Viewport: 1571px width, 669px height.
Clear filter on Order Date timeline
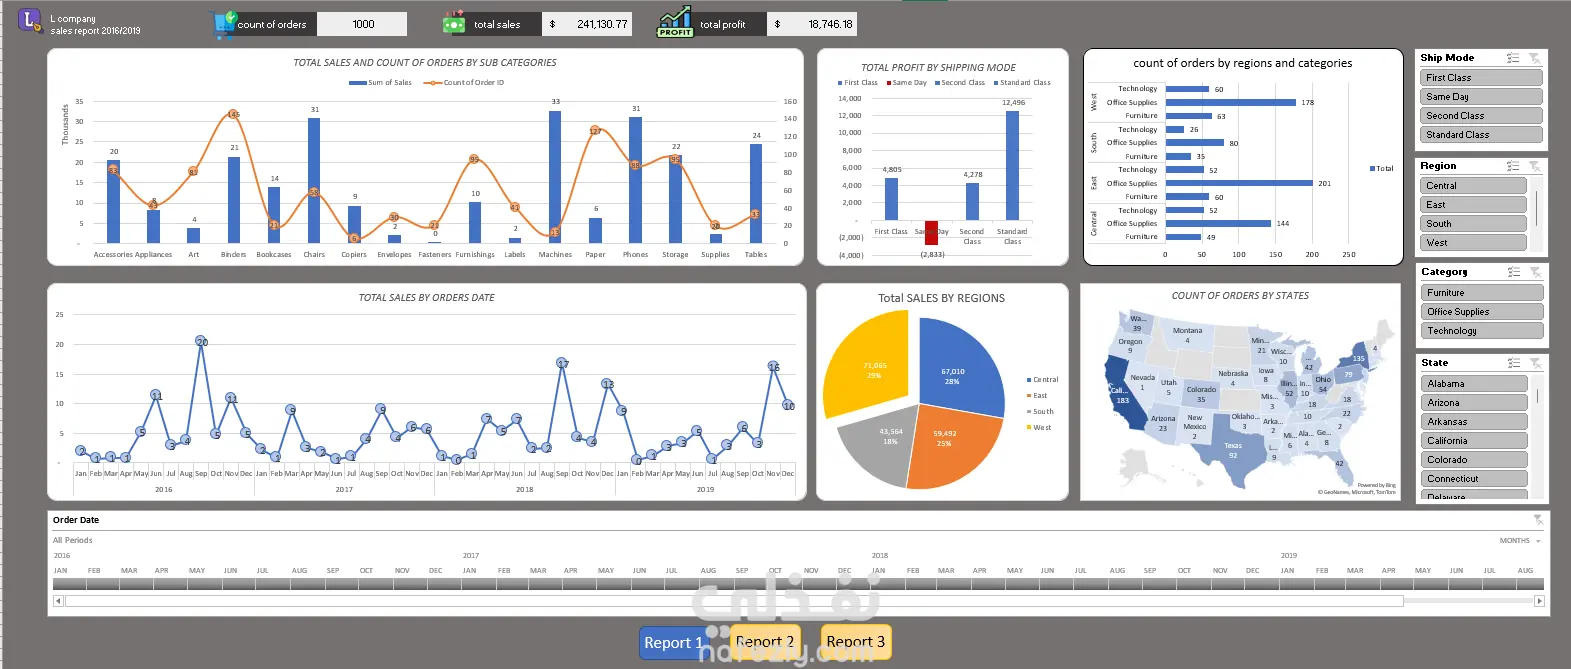(1538, 520)
